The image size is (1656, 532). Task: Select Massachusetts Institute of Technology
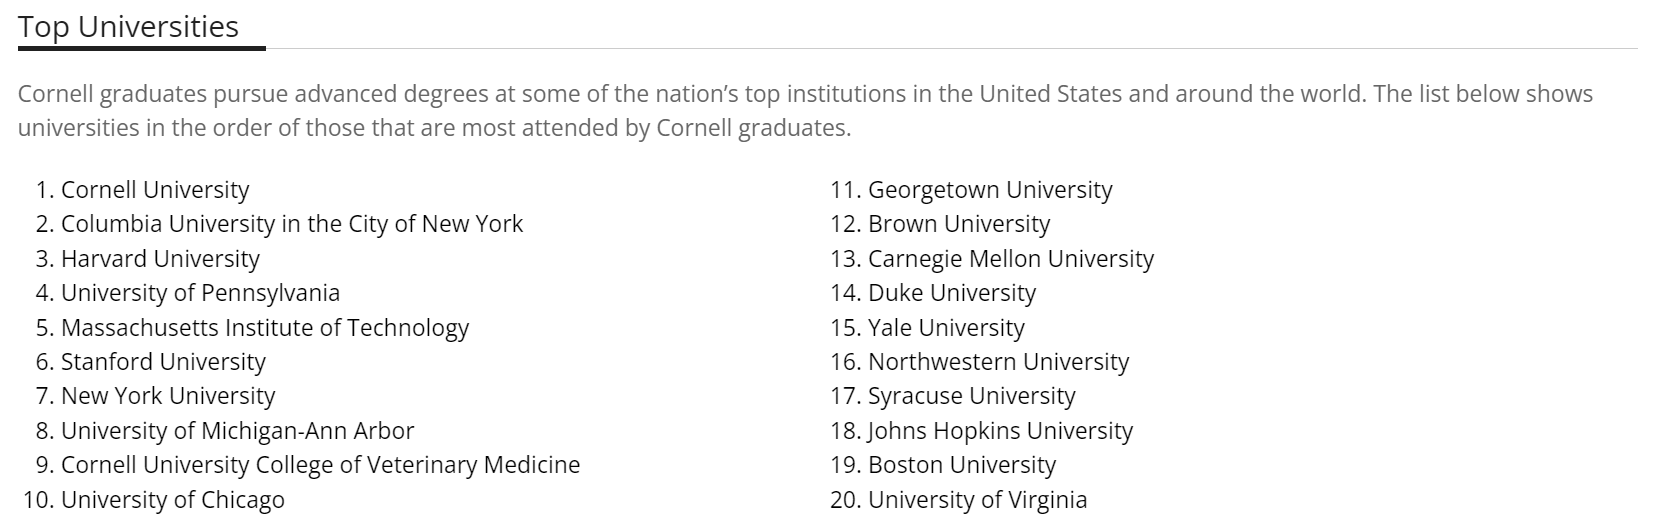pyautogui.click(x=264, y=328)
